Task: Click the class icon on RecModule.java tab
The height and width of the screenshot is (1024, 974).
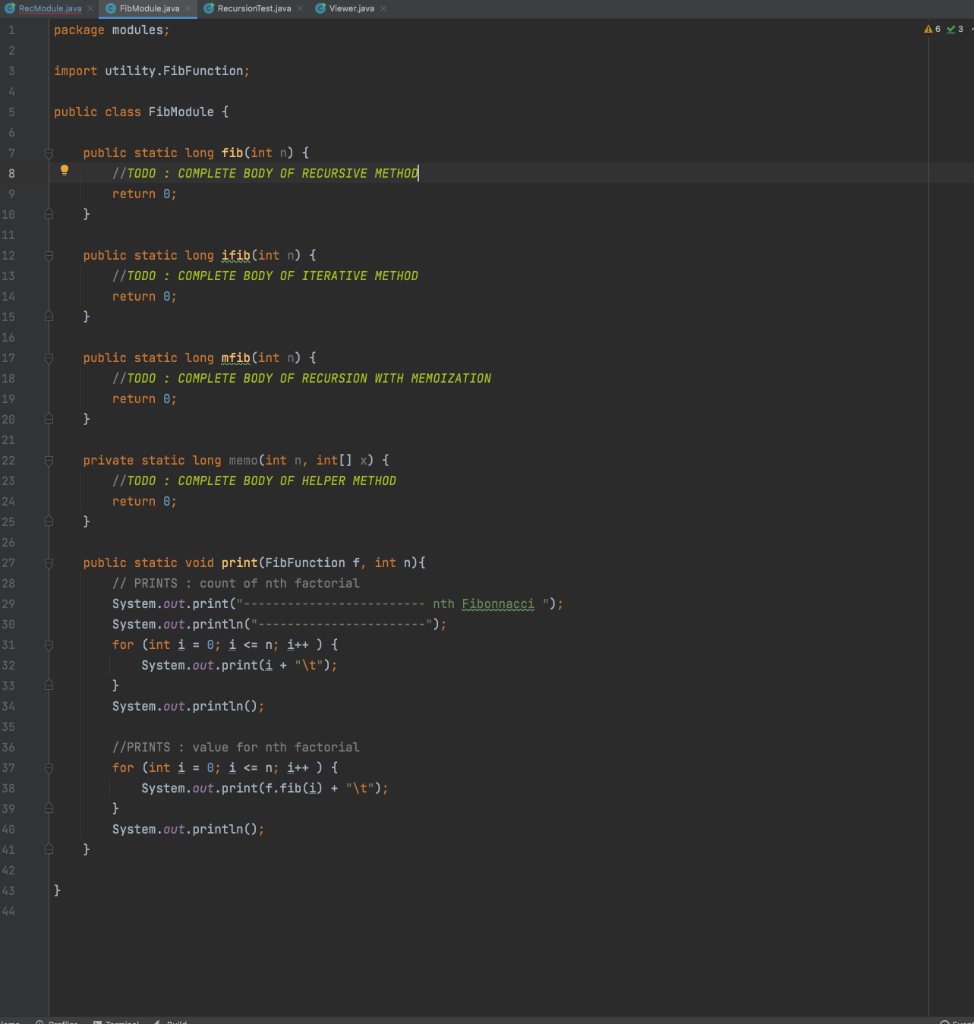Action: [10, 8]
